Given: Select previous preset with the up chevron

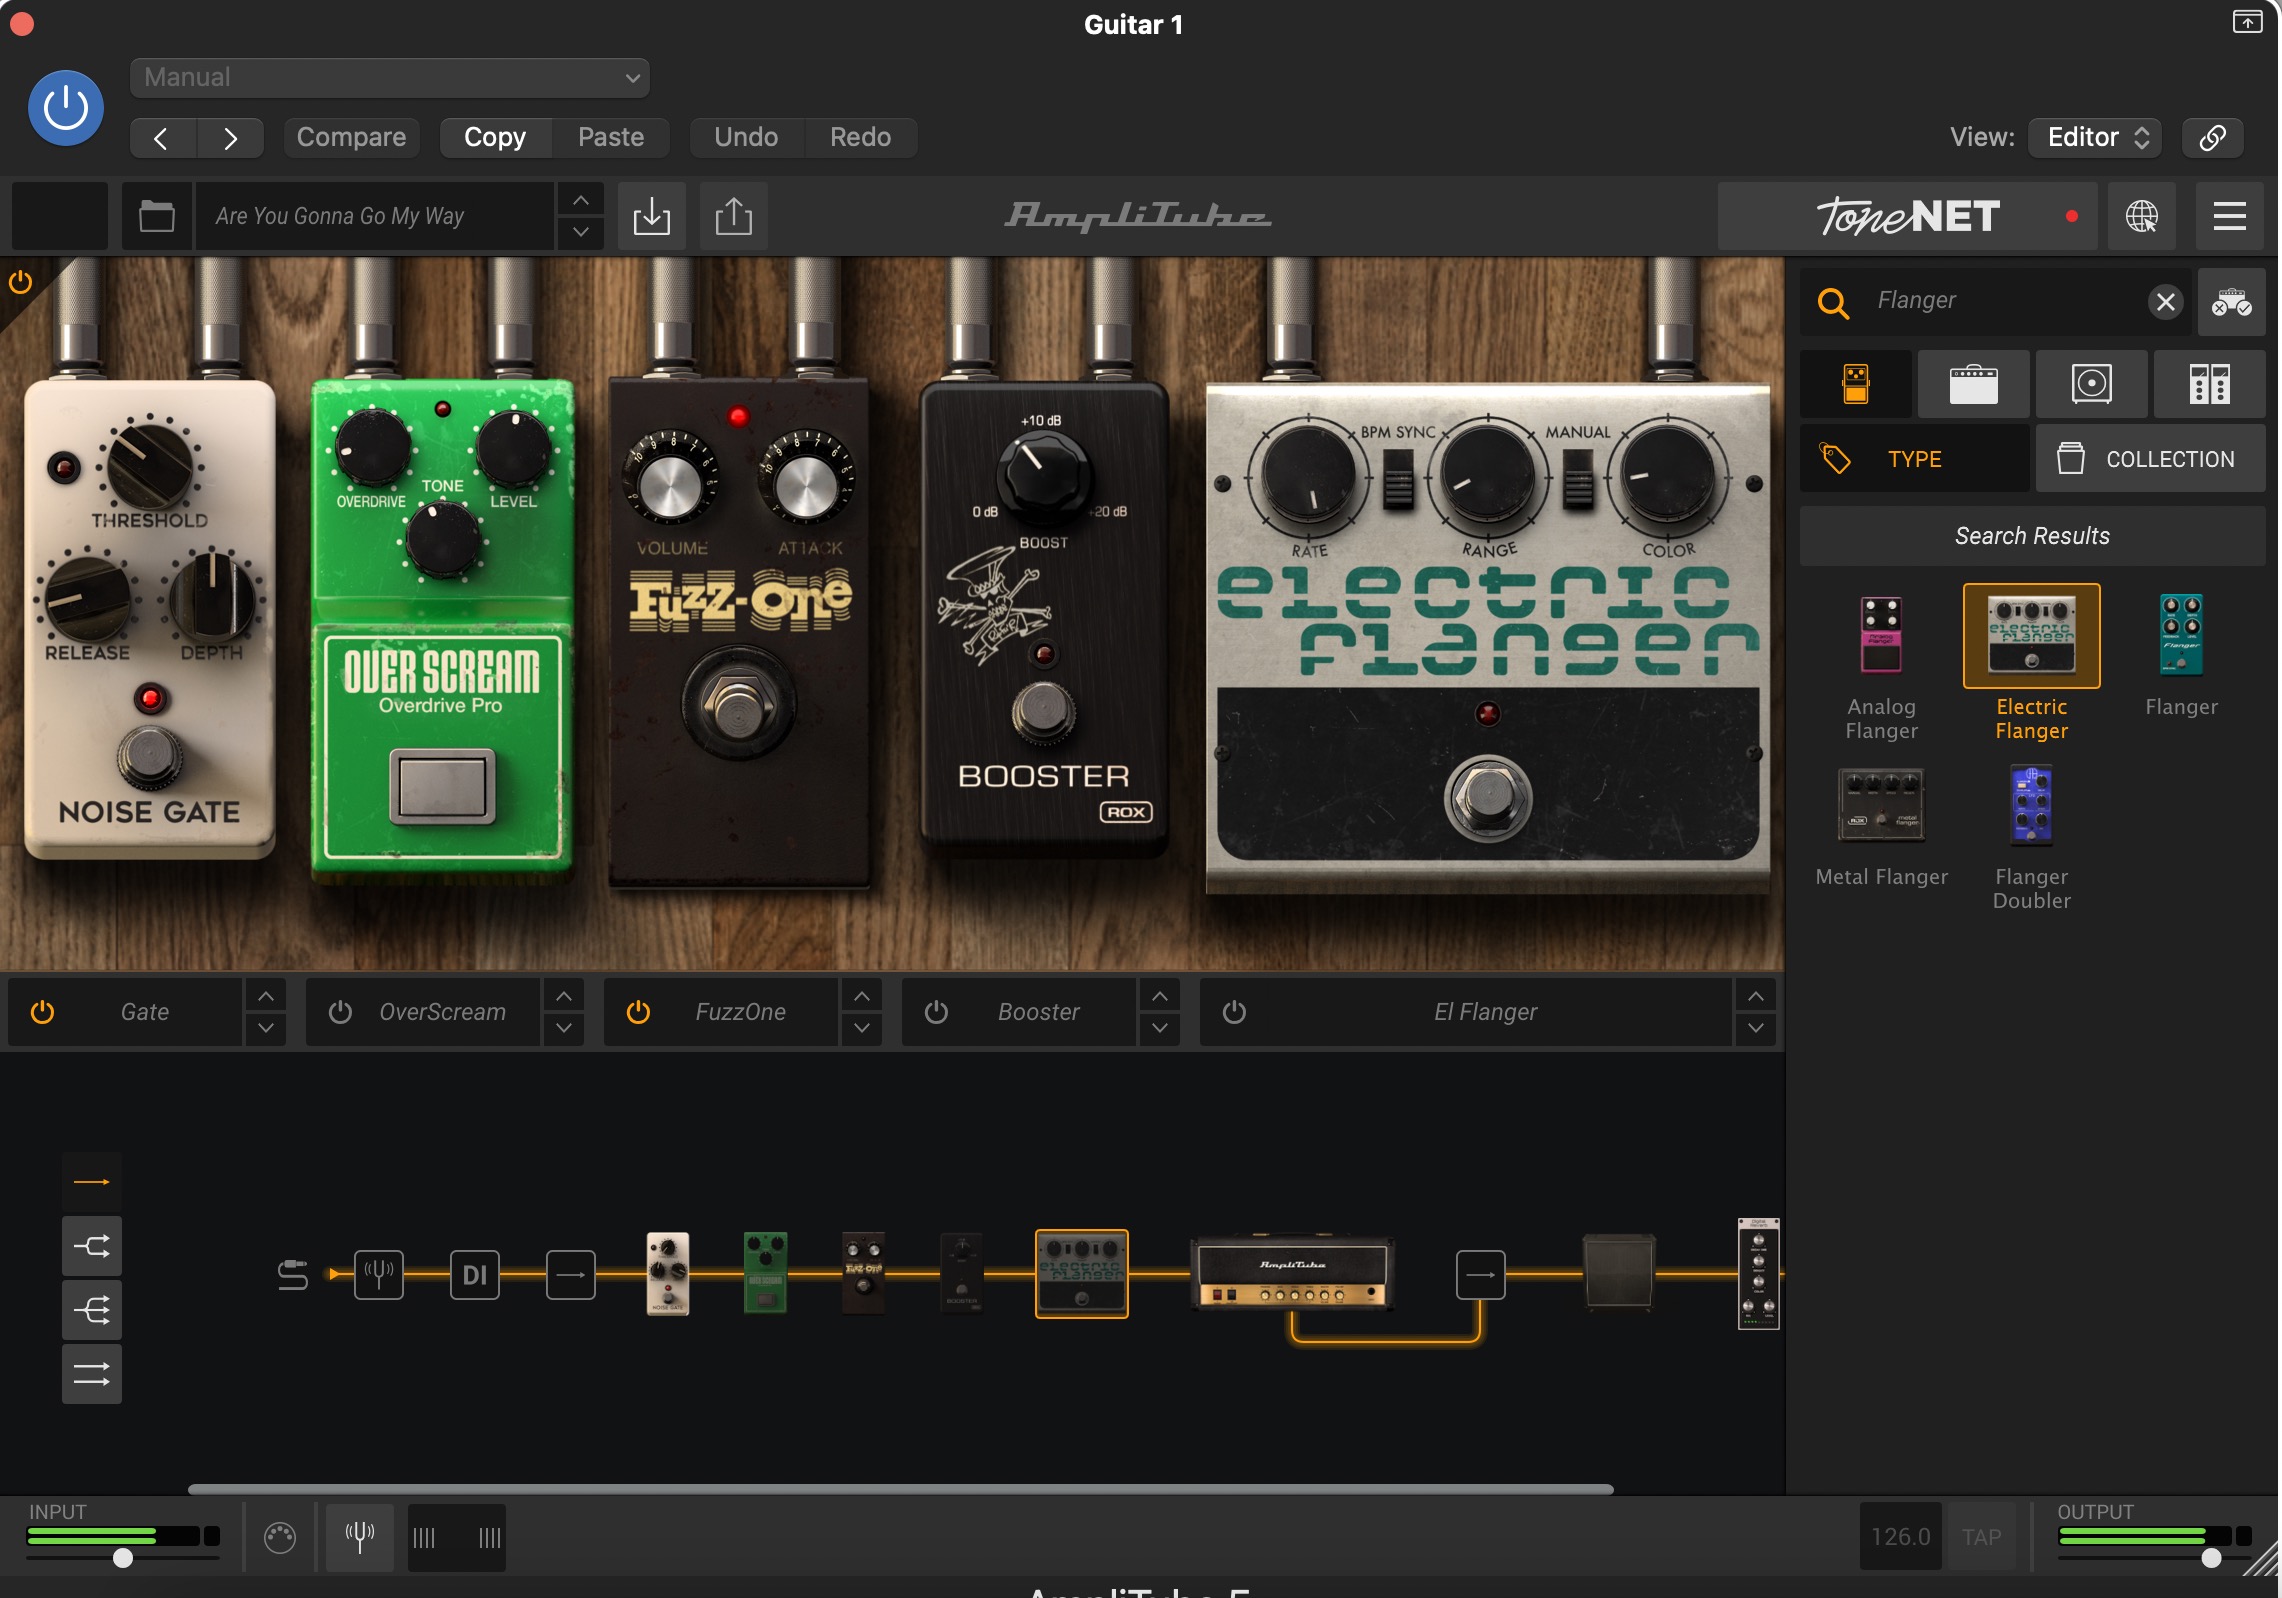Looking at the screenshot, I should (x=581, y=200).
